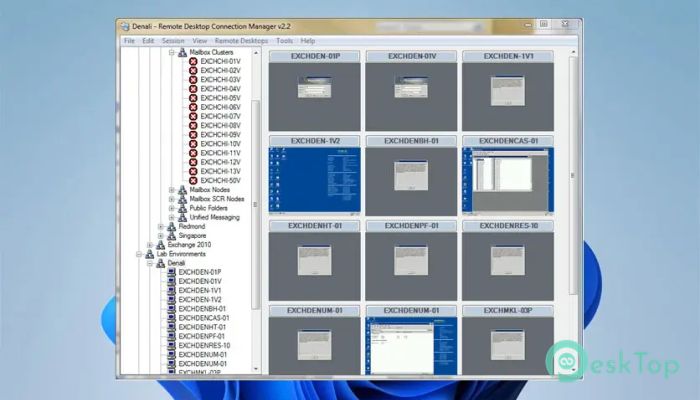Viewport: 700px width, 400px height.
Task: Click the red X icon beside EXCHCHI-03V
Action: click(x=193, y=79)
